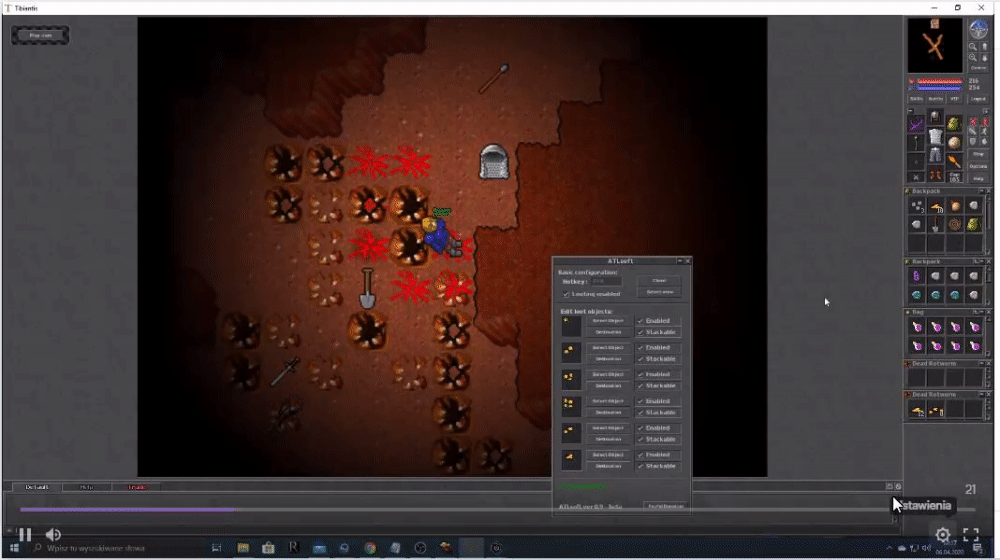Toggle Enabled checkbox for fifth loot object
Screen dimensions: 1000x560
(640, 428)
